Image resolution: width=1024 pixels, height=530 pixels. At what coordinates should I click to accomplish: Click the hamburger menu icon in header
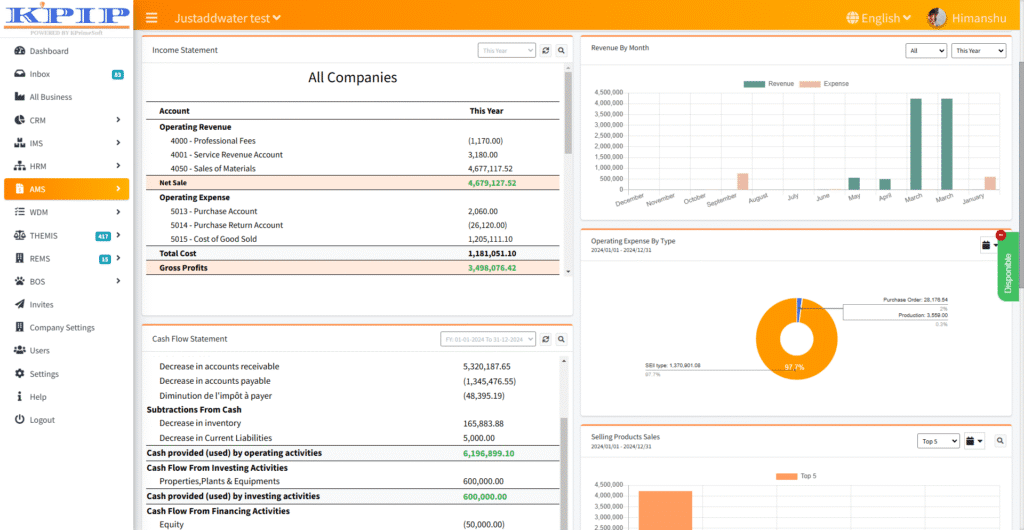151,18
